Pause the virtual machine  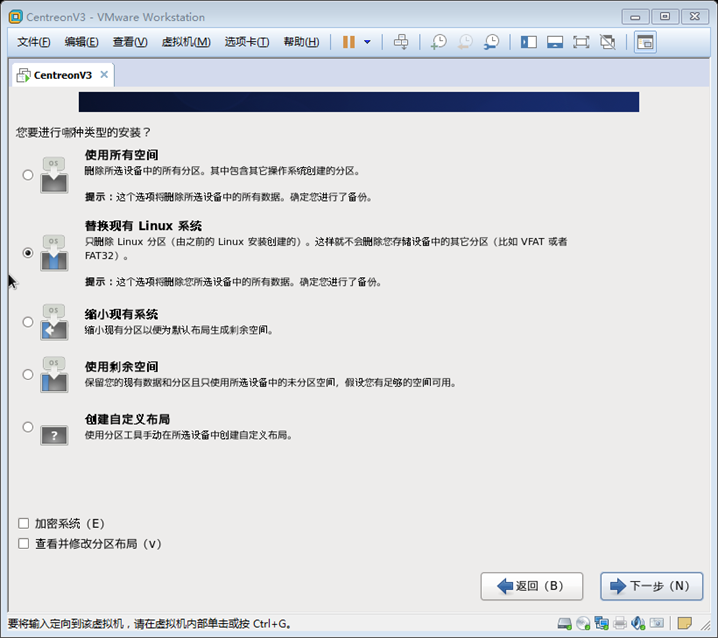tap(349, 42)
